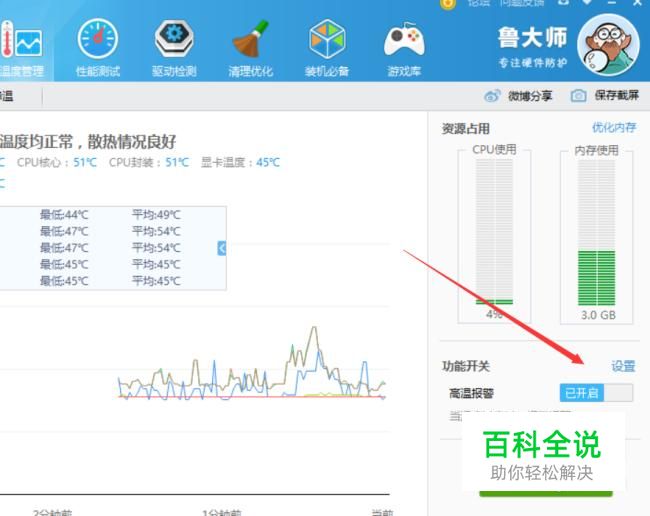Click the 资源占用 section heading
This screenshot has height=516, width=650.
(466, 128)
